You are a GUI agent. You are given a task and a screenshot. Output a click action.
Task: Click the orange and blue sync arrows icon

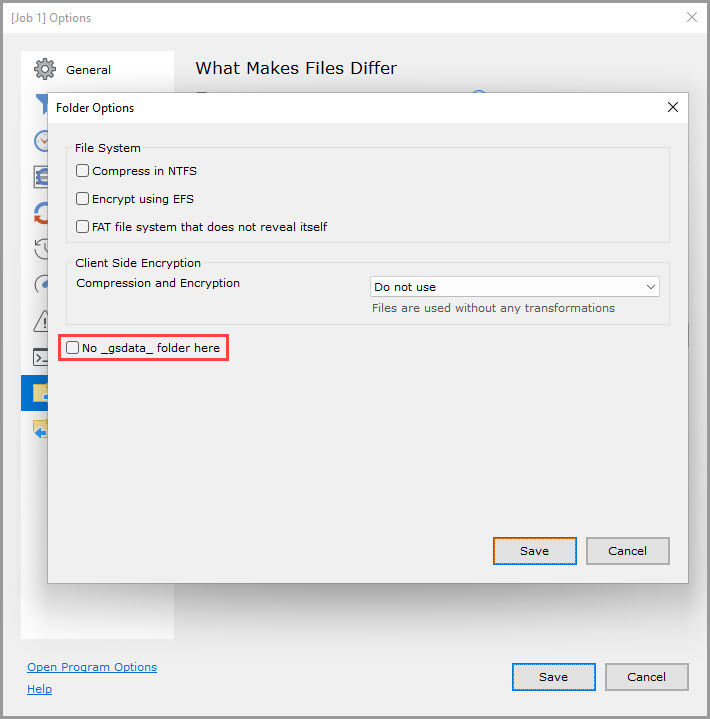[x=40, y=213]
